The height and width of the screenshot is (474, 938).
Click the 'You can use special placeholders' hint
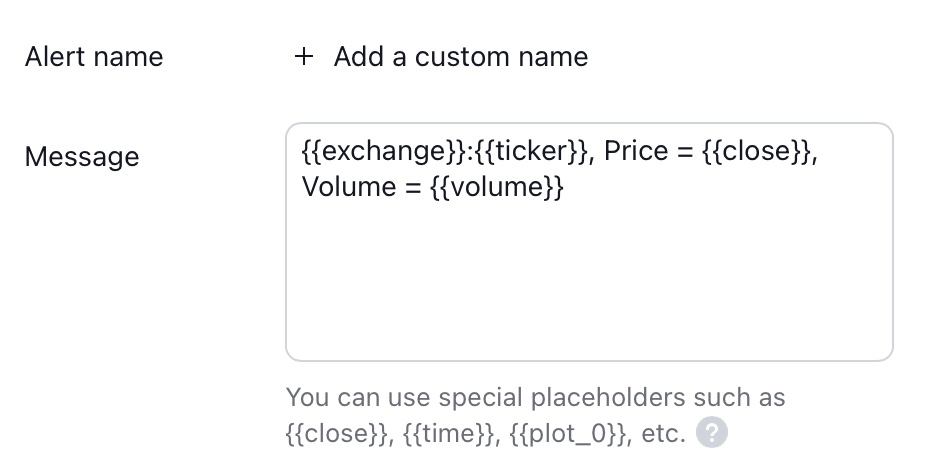pyautogui.click(x=535, y=398)
